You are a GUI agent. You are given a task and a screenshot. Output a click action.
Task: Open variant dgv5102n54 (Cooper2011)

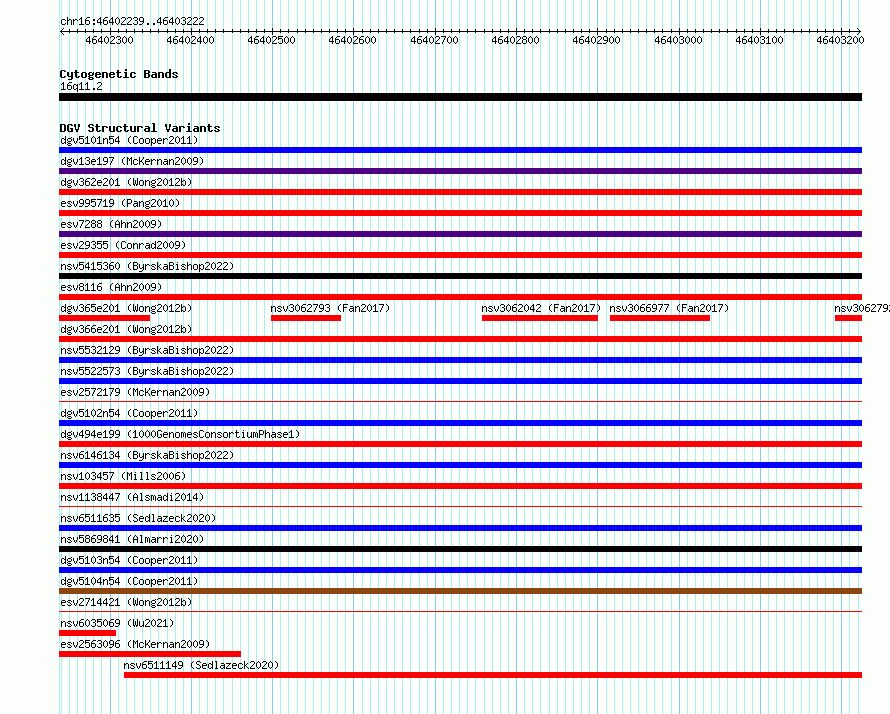(129, 413)
